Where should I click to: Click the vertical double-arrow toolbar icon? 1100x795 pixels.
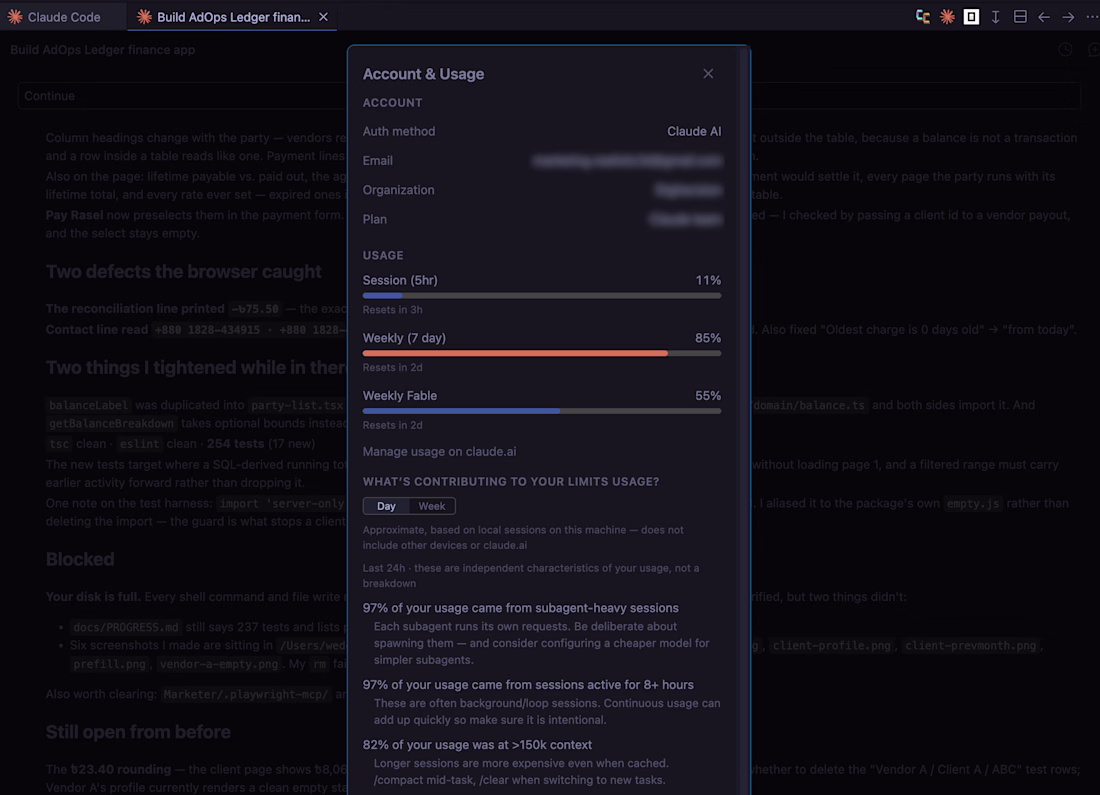coord(995,17)
